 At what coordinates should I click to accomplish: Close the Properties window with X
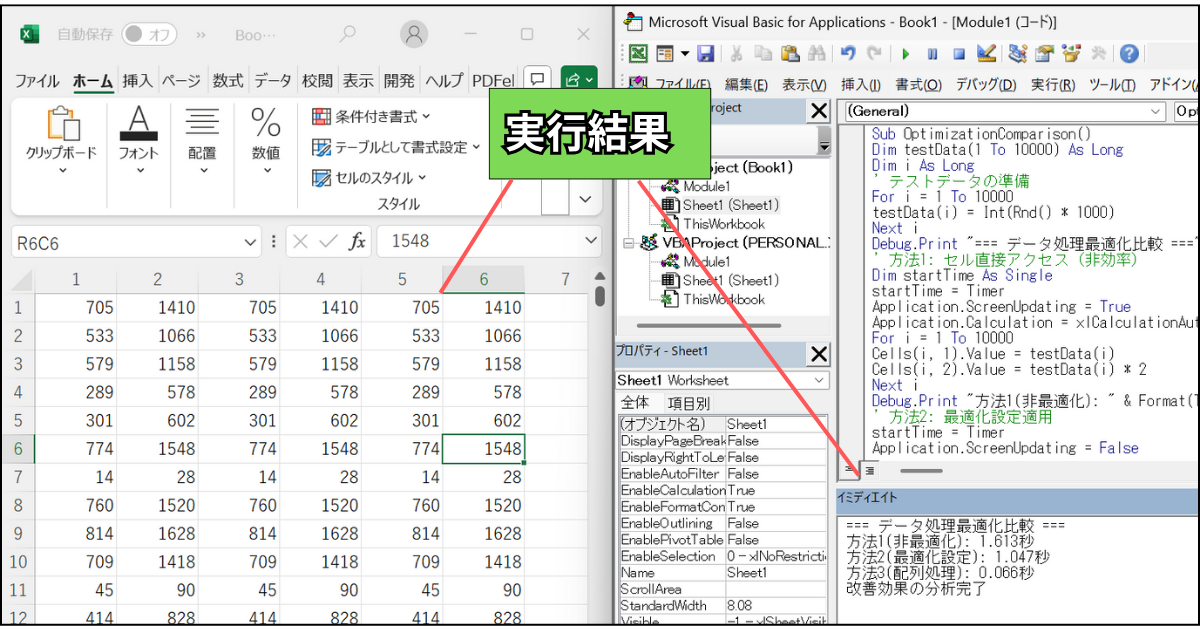click(818, 353)
